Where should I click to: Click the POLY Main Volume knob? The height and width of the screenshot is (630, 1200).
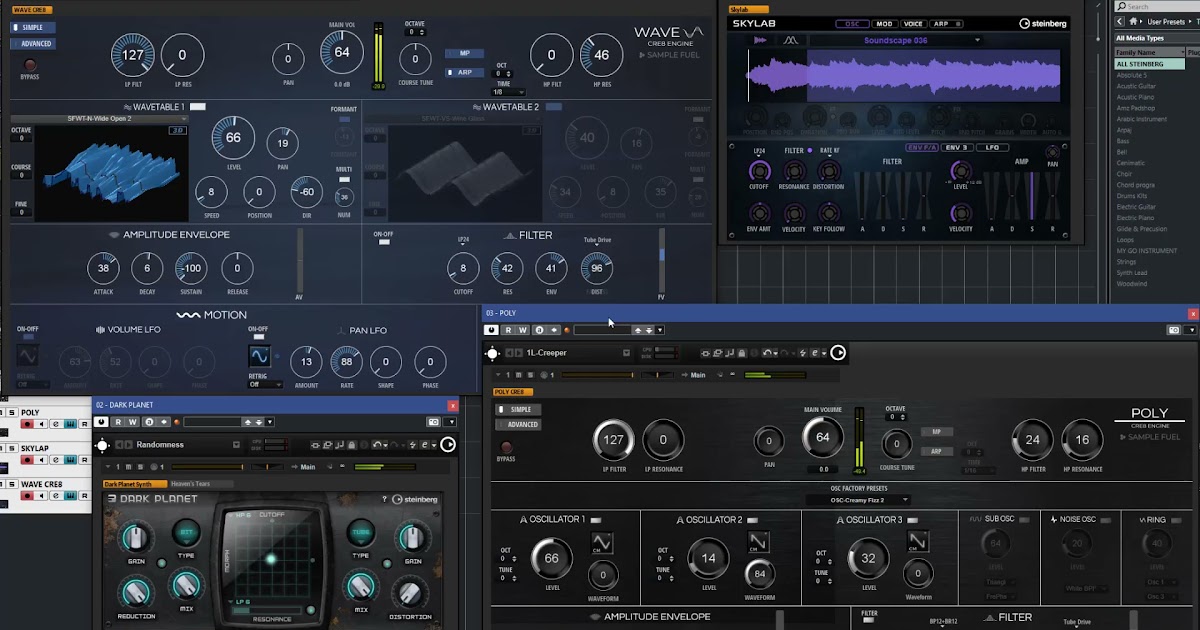pyautogui.click(x=823, y=437)
